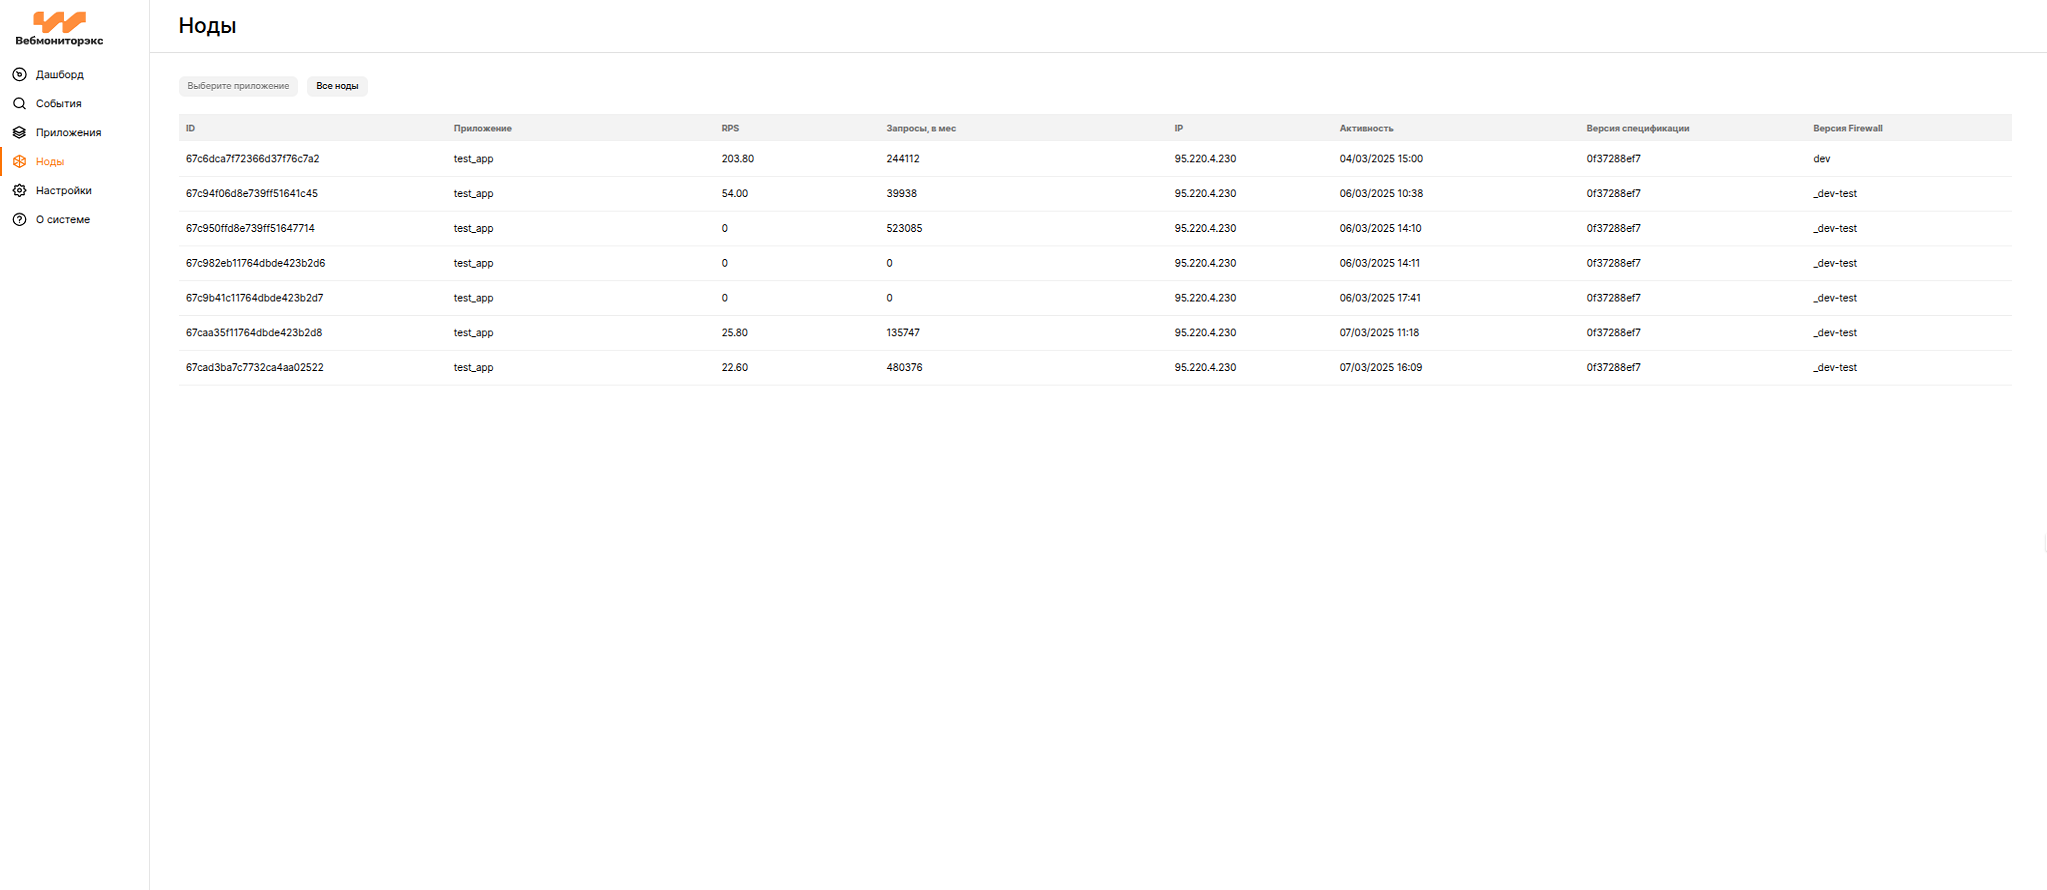Image resolution: width=2047 pixels, height=890 pixels.
Task: Click node ID 67c950ffd8e739ff51647714
Action: click(x=250, y=229)
